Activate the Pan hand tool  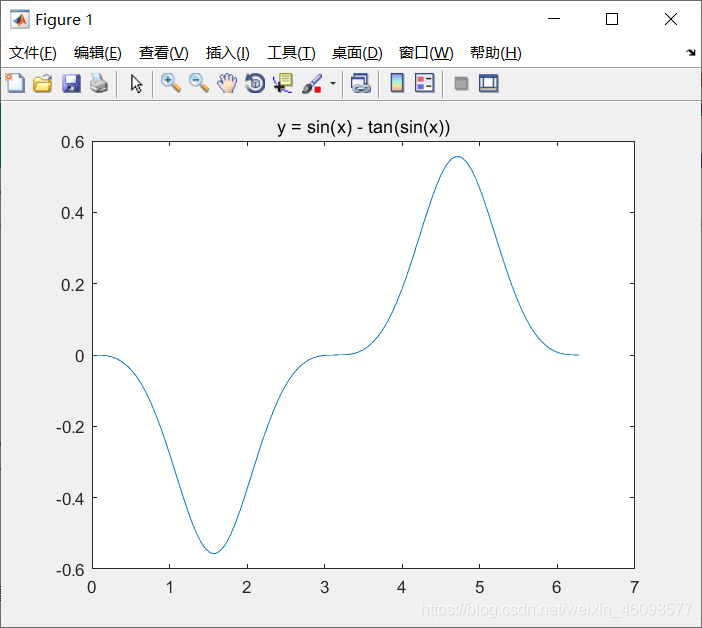pyautogui.click(x=227, y=84)
